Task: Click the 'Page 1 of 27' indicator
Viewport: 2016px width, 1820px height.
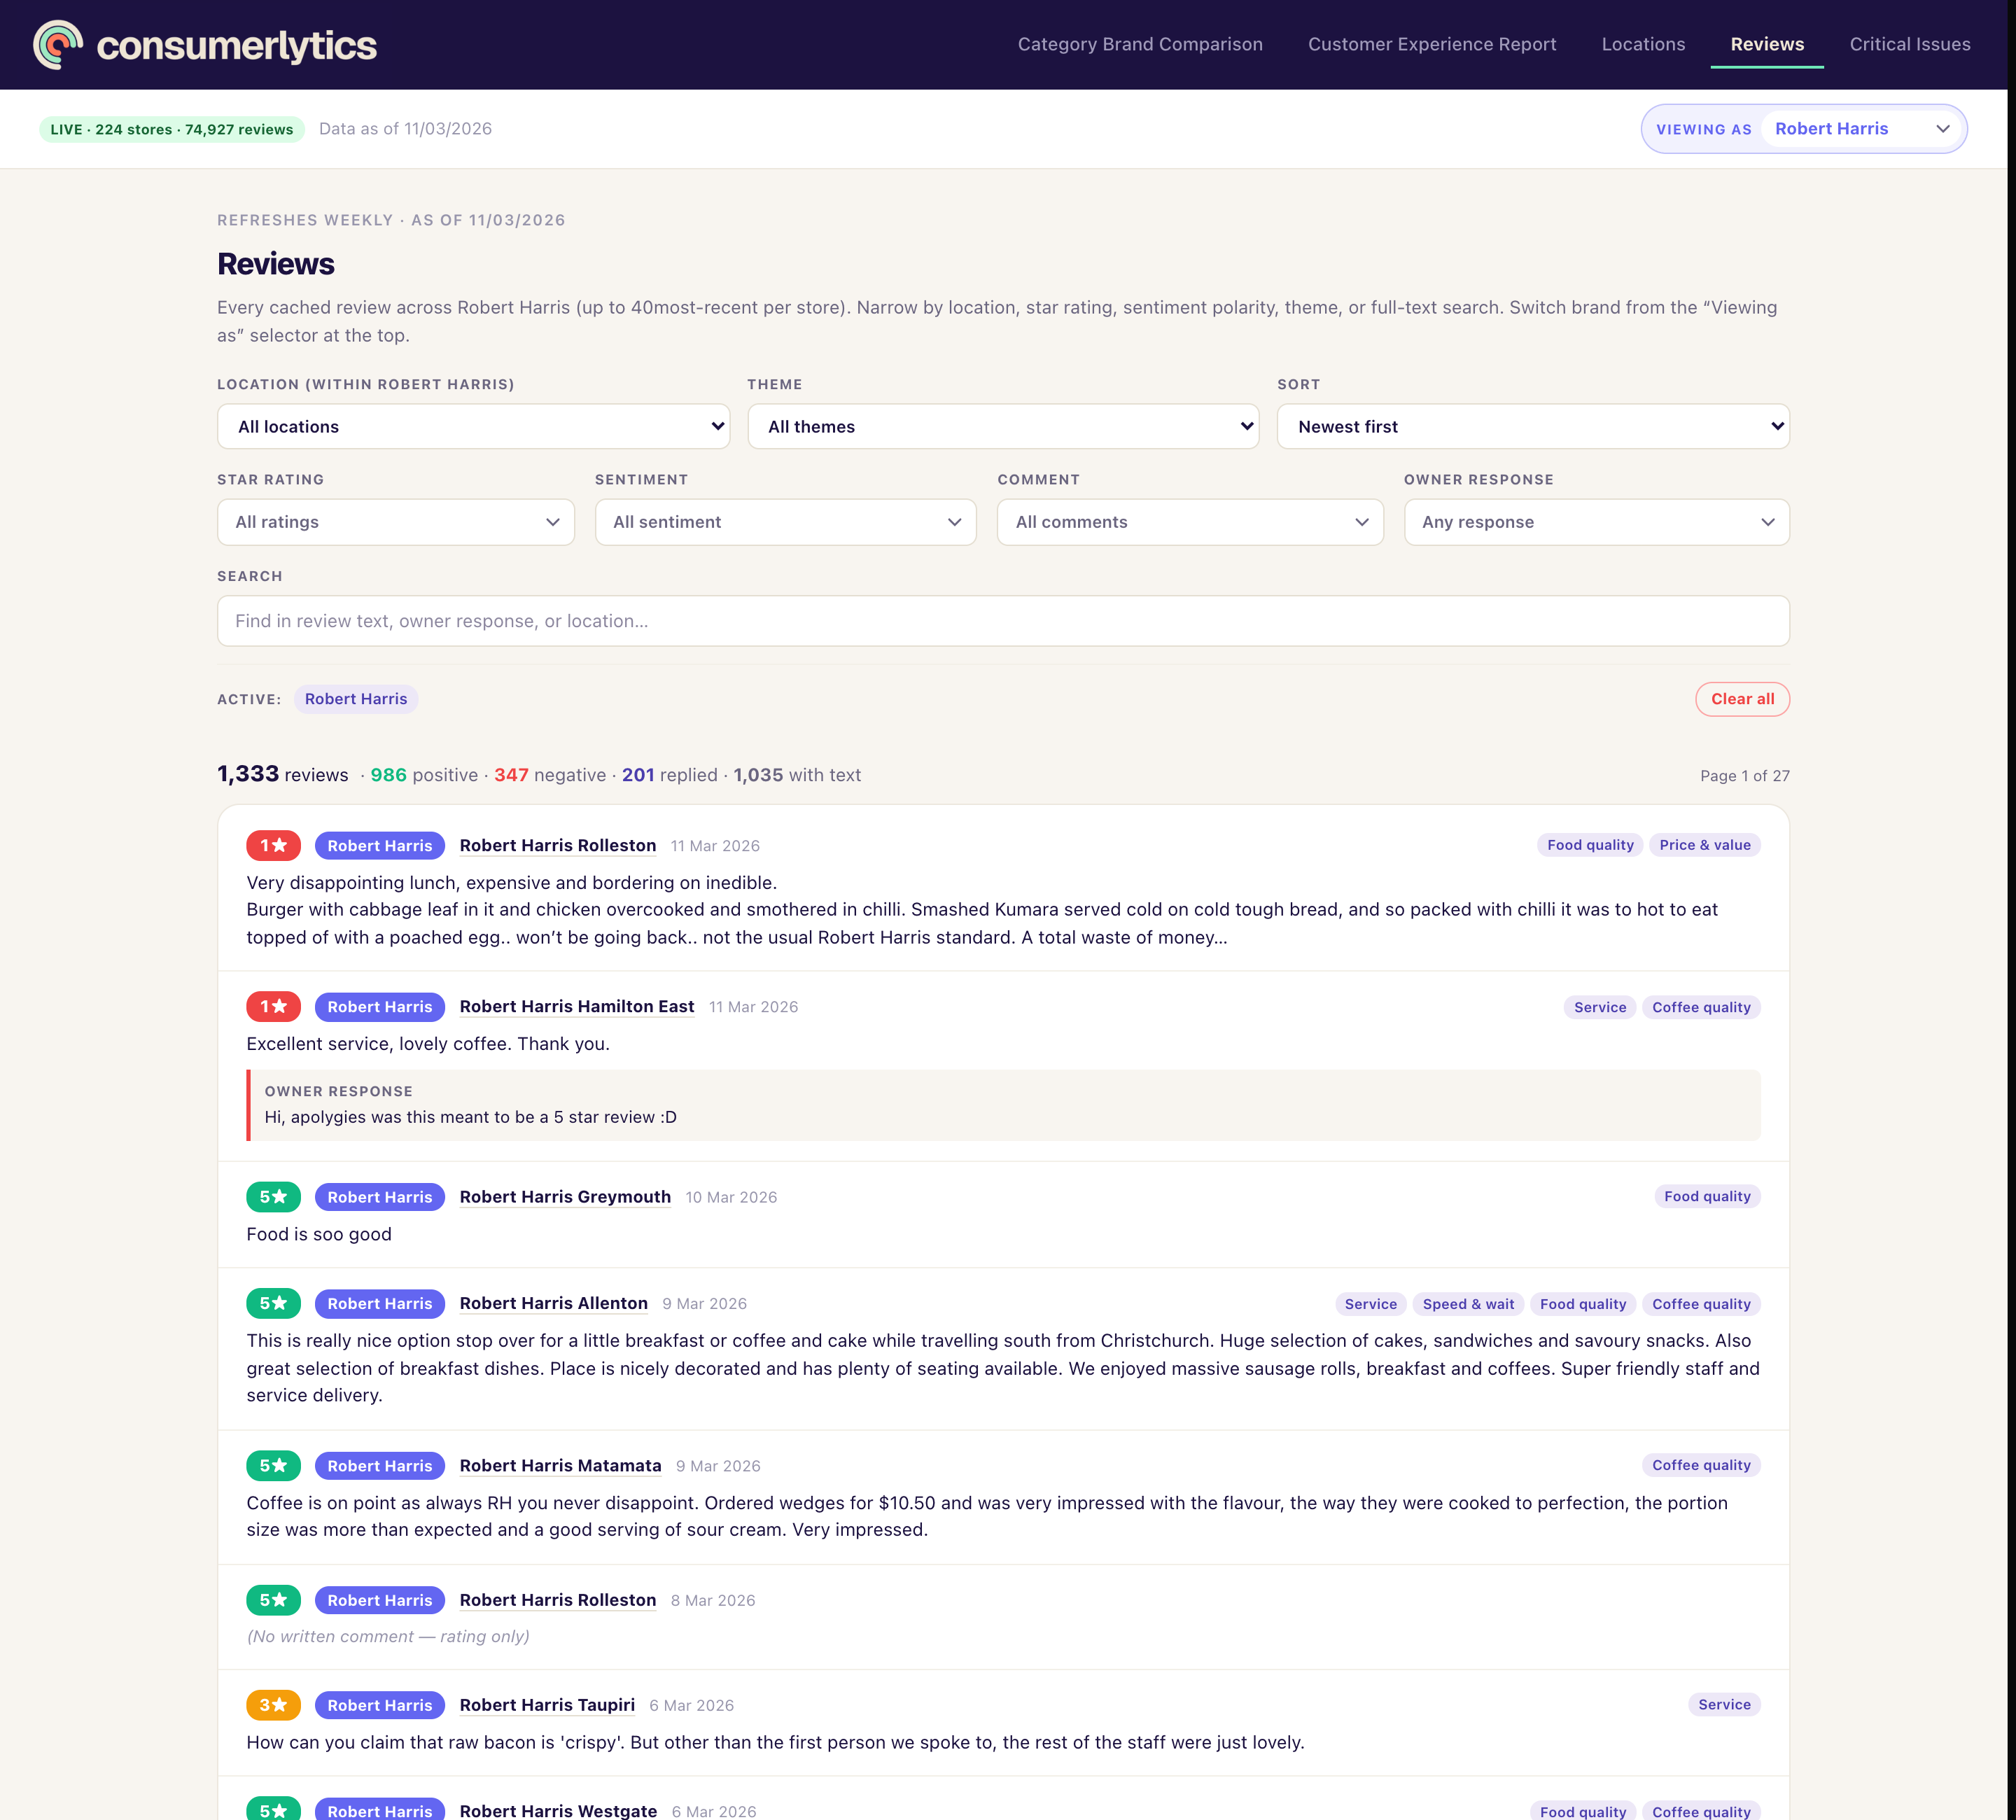Action: tap(1744, 776)
